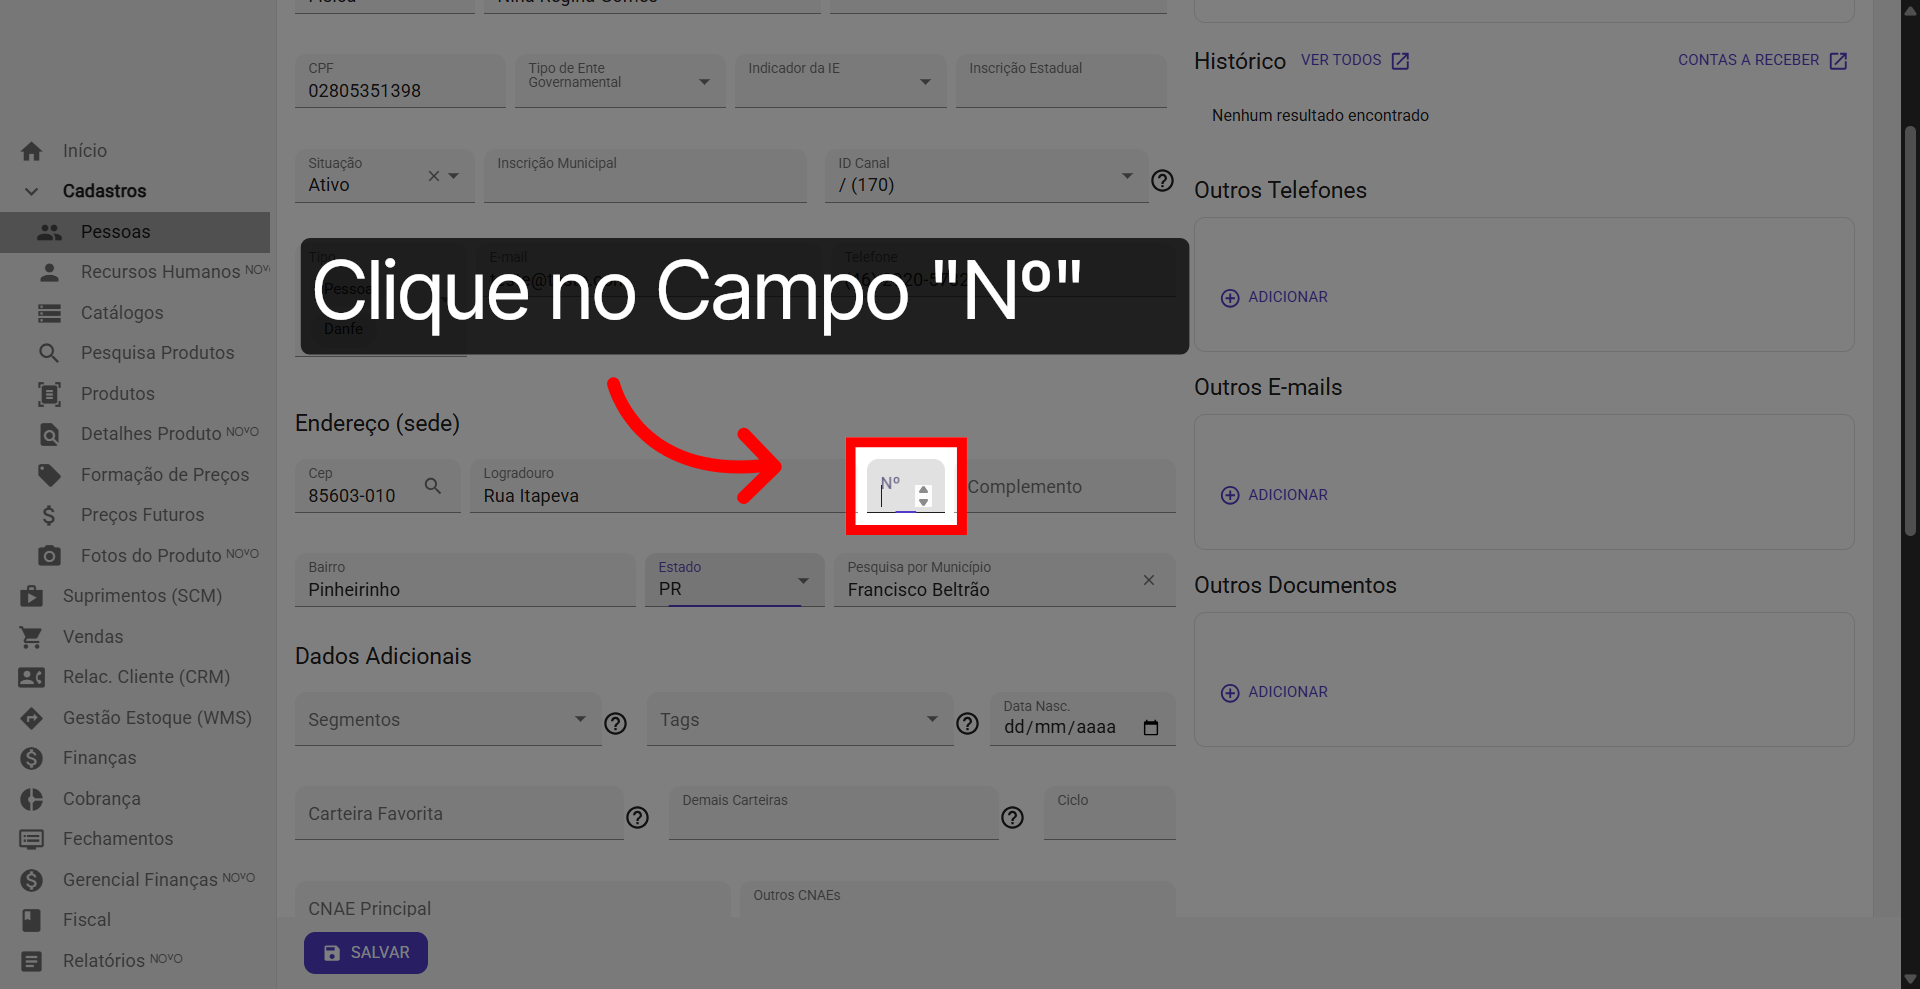1920x989 pixels.
Task: Click ADICIONAR under Outros Telefones
Action: [x=1273, y=297]
